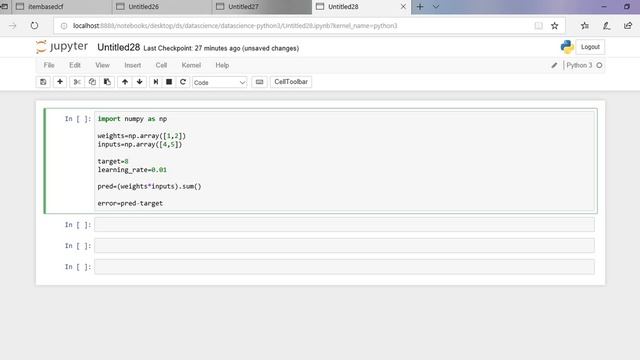This screenshot has width=640, height=360.
Task: Click the pred=(weights*inputs).sum() line
Action: click(x=149, y=187)
